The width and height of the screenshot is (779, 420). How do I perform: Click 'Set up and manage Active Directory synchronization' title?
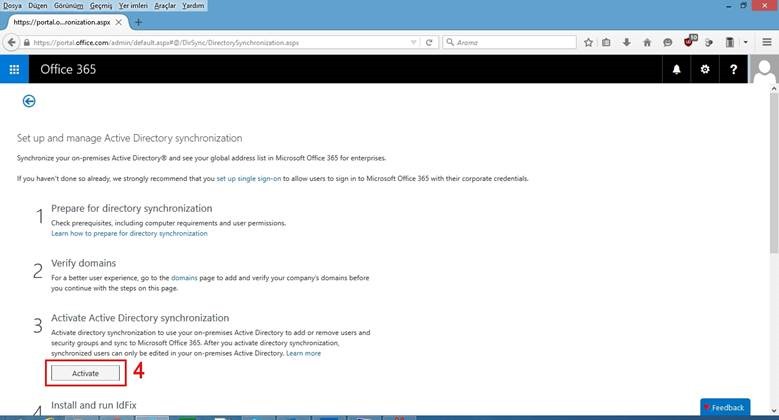point(130,138)
